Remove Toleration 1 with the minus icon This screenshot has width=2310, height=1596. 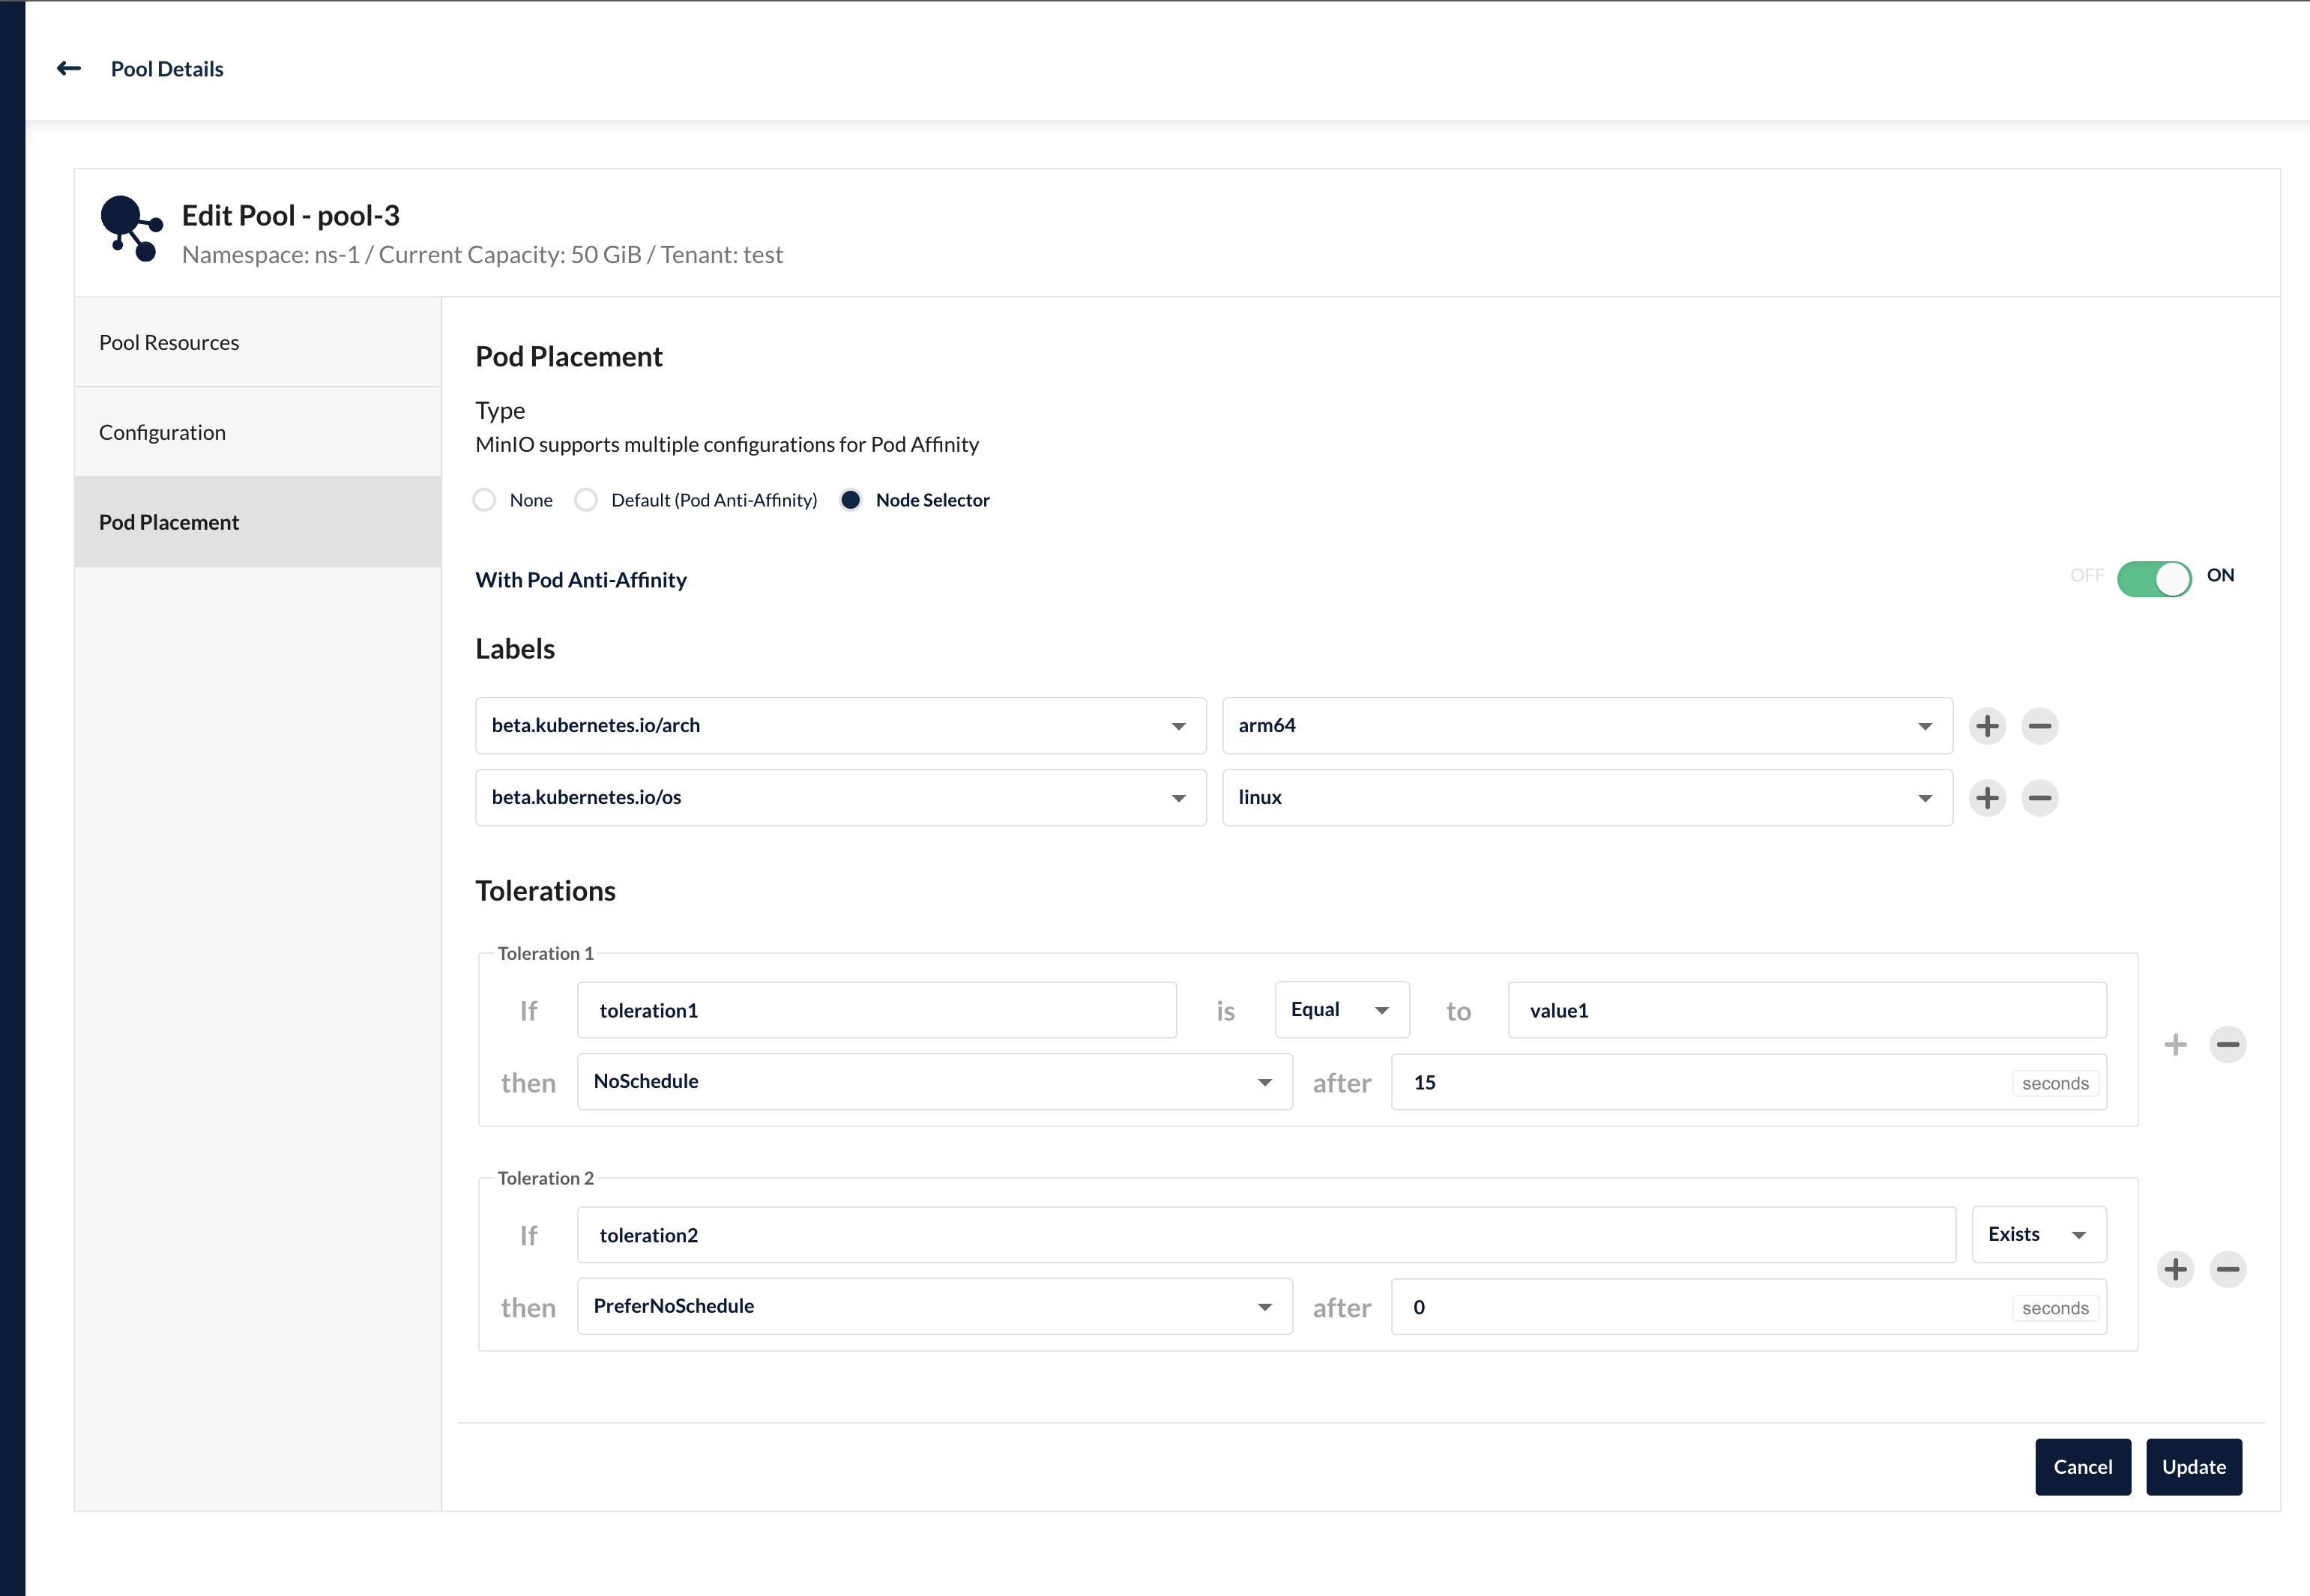[2227, 1045]
